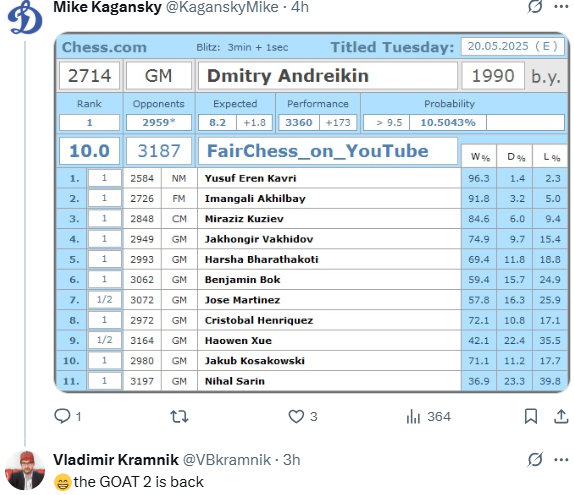
Task: Click the reply speech bubble icon
Action: (x=62, y=416)
